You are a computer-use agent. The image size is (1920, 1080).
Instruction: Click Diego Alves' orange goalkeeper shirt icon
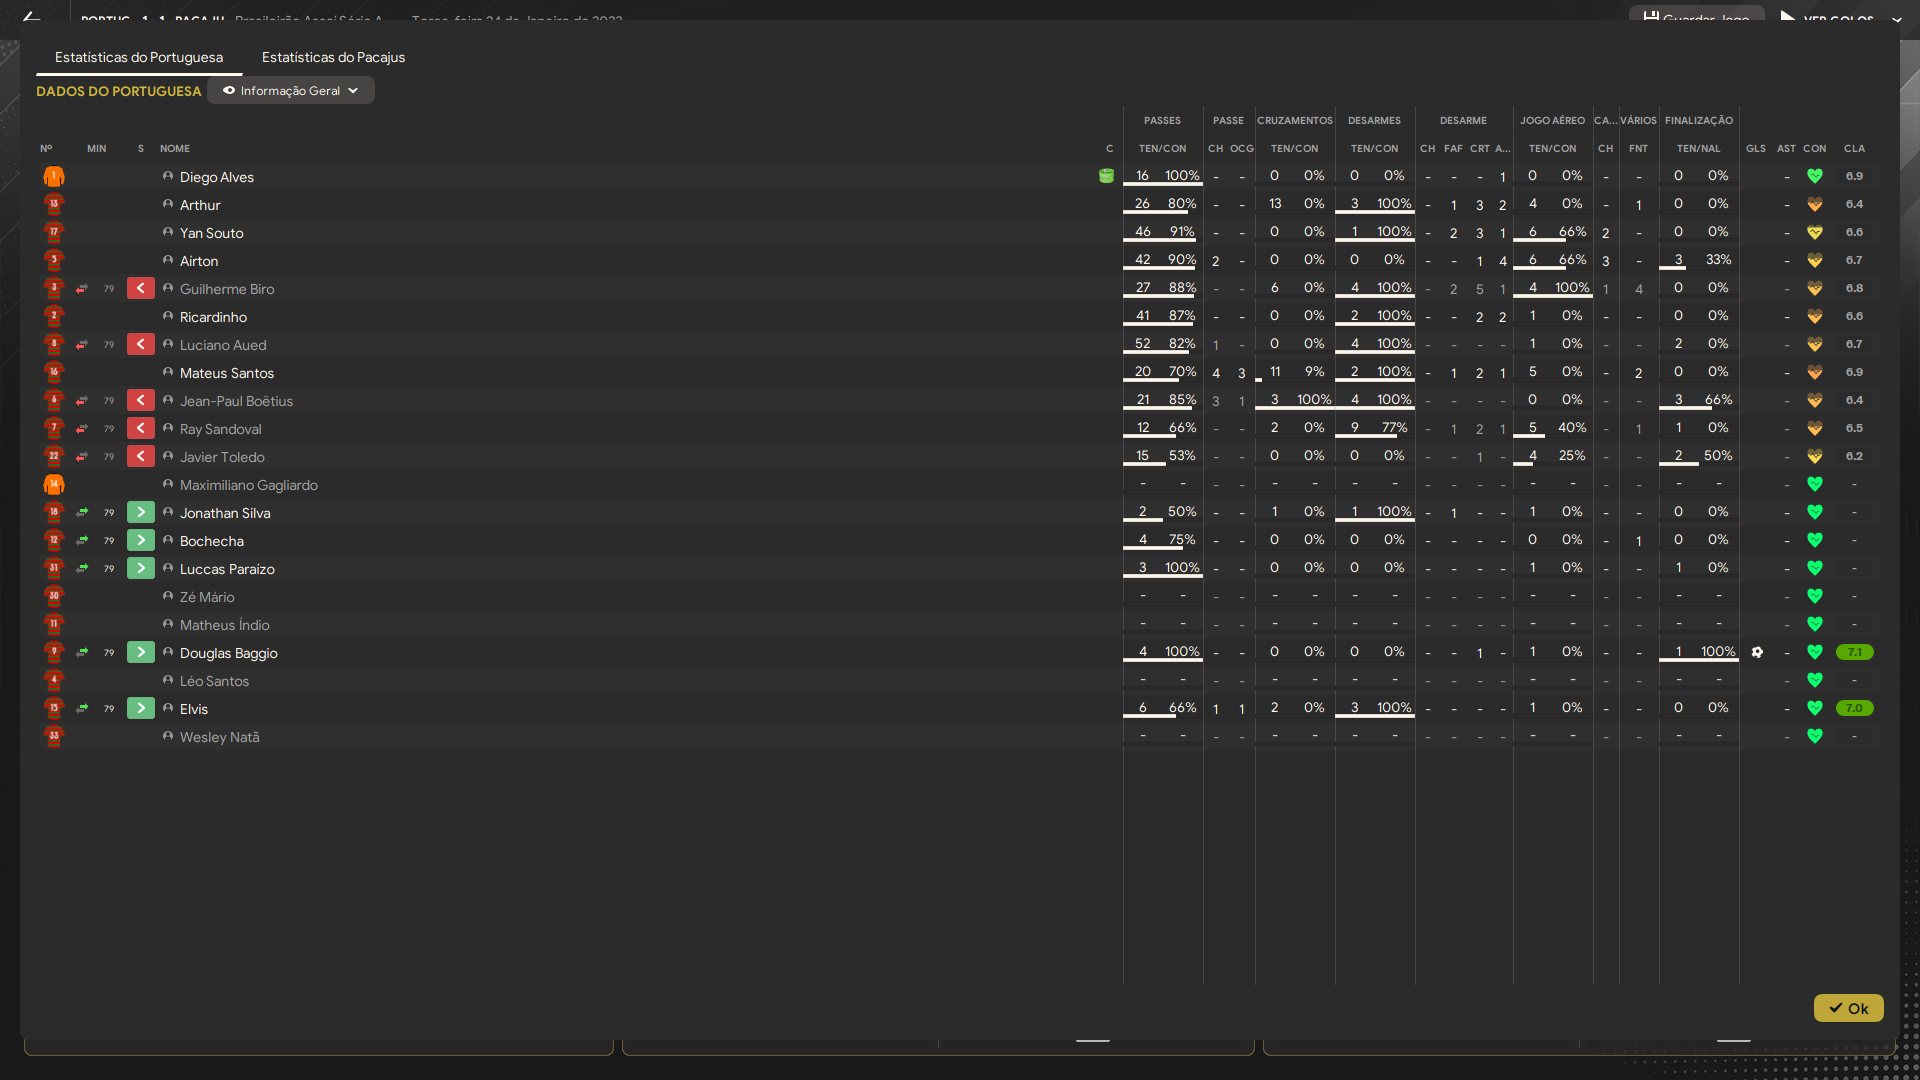pyautogui.click(x=54, y=177)
